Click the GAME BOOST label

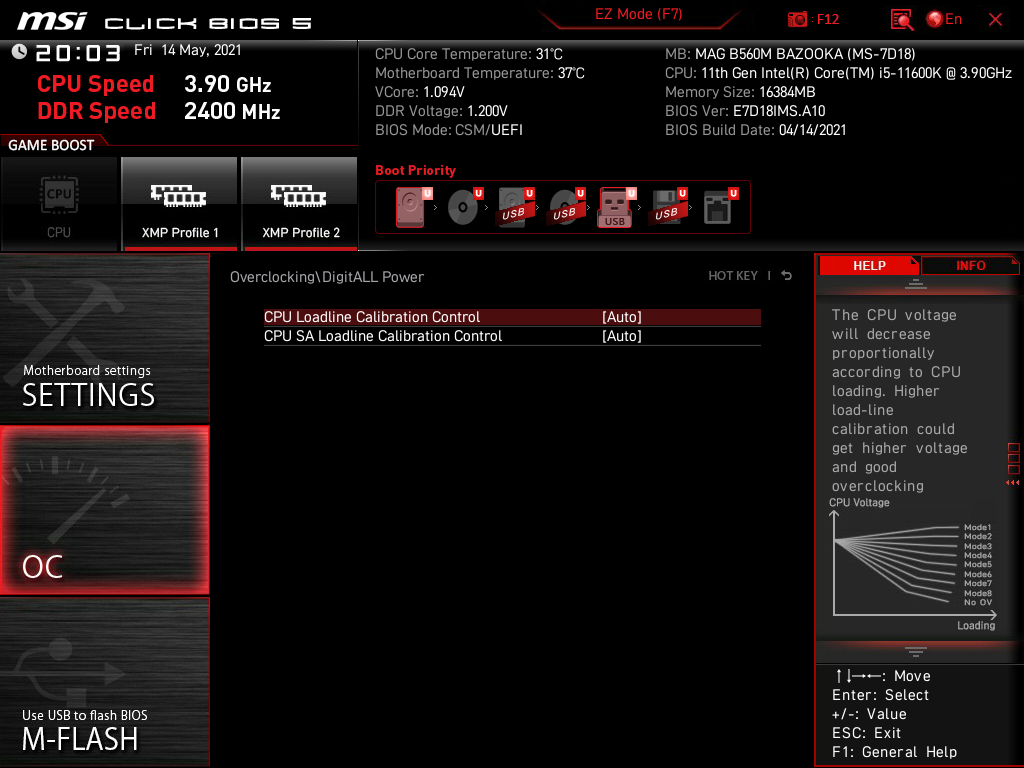pyautogui.click(x=51, y=145)
